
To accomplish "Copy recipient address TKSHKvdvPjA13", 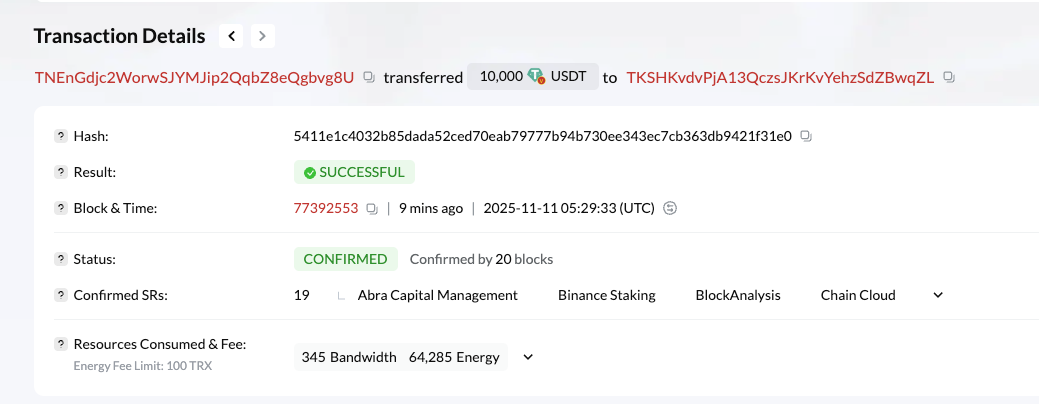I will coord(949,77).
